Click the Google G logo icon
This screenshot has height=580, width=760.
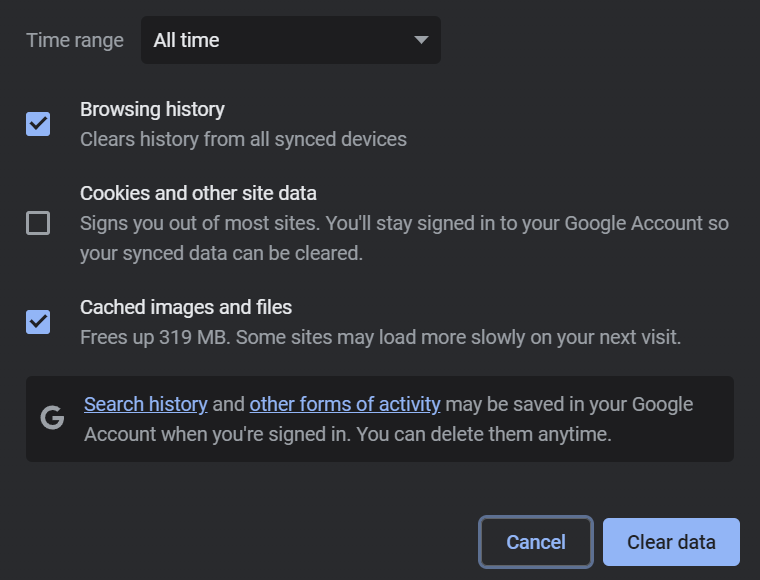(52, 418)
